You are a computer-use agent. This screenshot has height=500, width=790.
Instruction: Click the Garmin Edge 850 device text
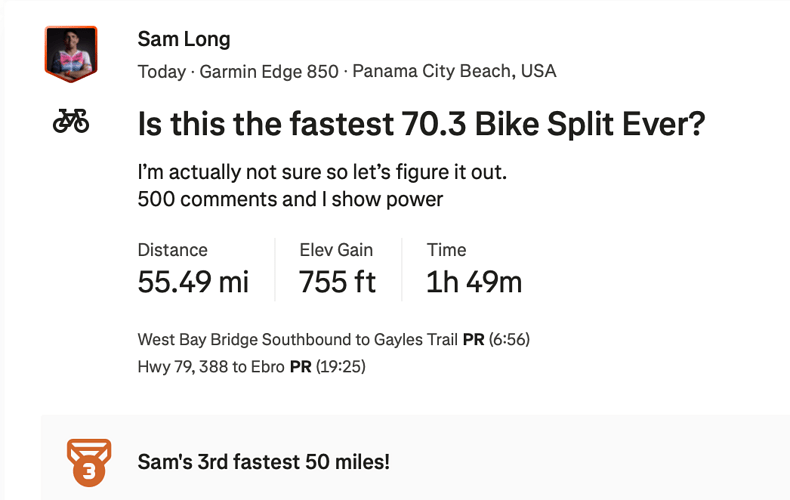point(269,72)
